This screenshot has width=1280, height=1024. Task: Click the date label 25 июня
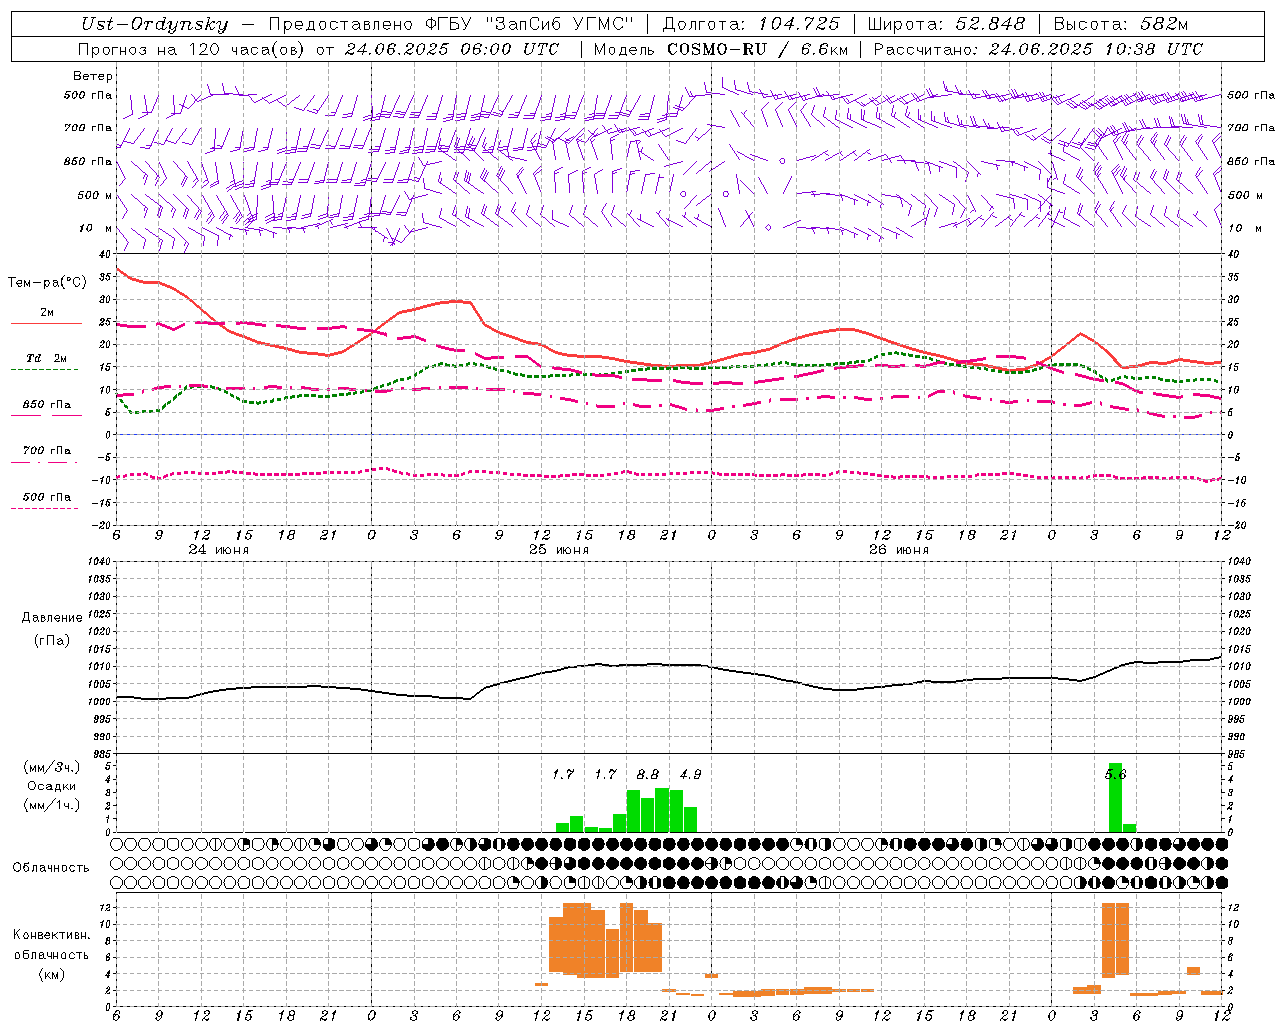pyautogui.click(x=559, y=550)
